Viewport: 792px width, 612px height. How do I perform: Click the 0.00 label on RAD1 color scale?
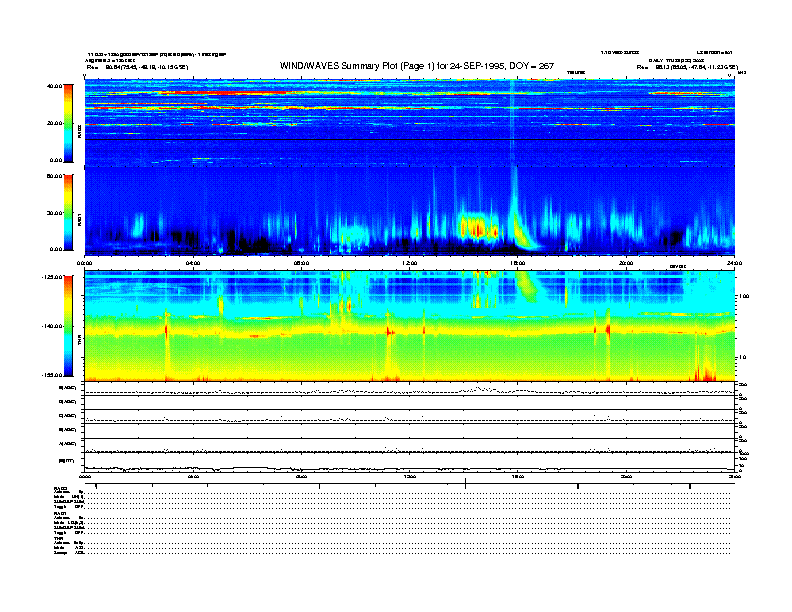coord(56,249)
